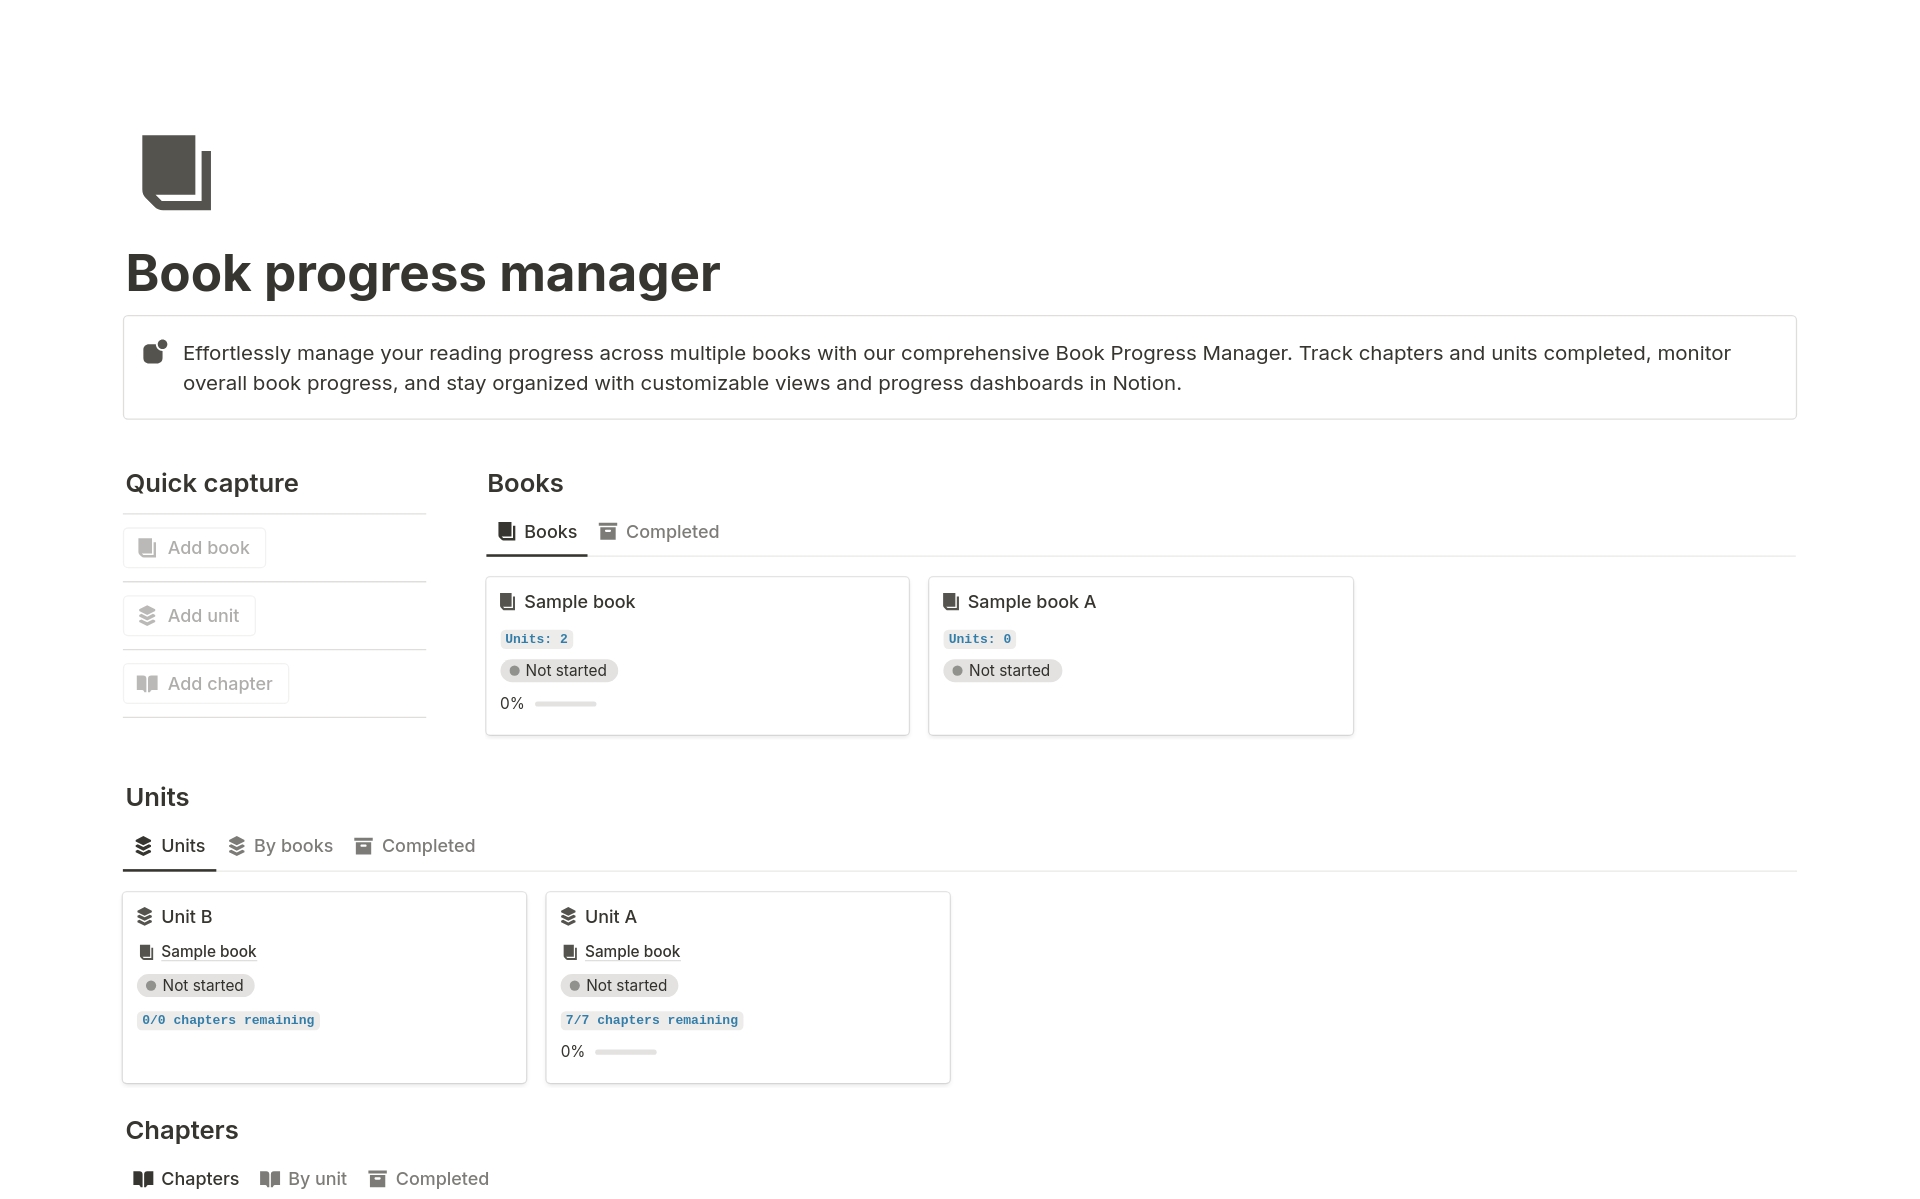Click the archive icon on Books section Completed tab

click(607, 531)
